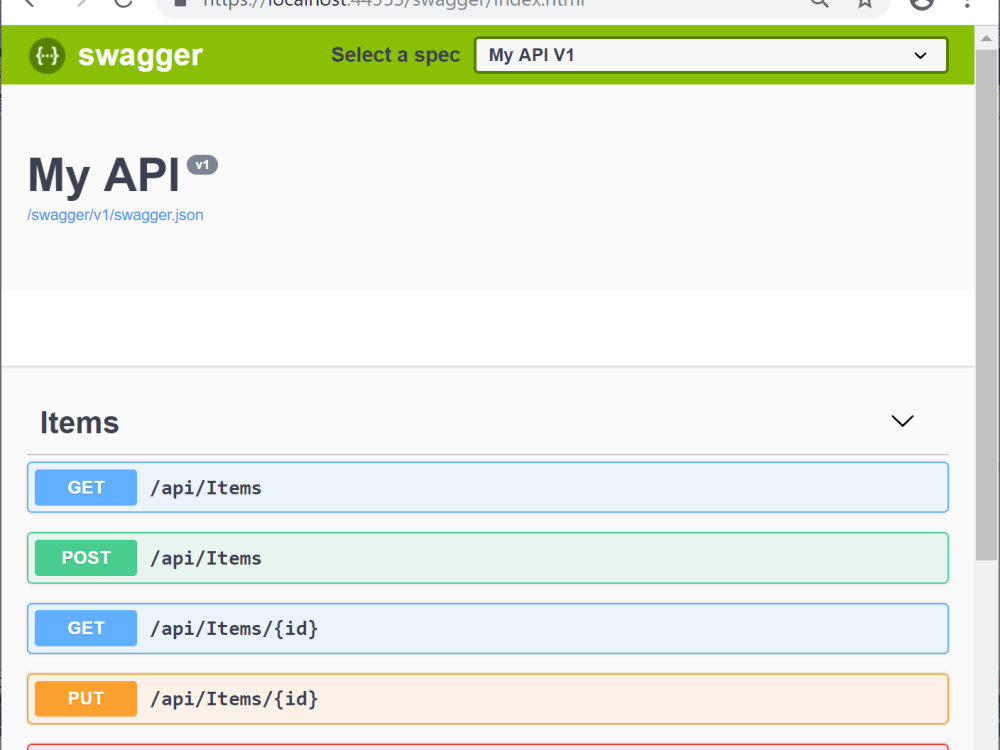Expand the PUT /api/Items/{id} operation
Viewport: 1000px width, 750px height.
500,698
